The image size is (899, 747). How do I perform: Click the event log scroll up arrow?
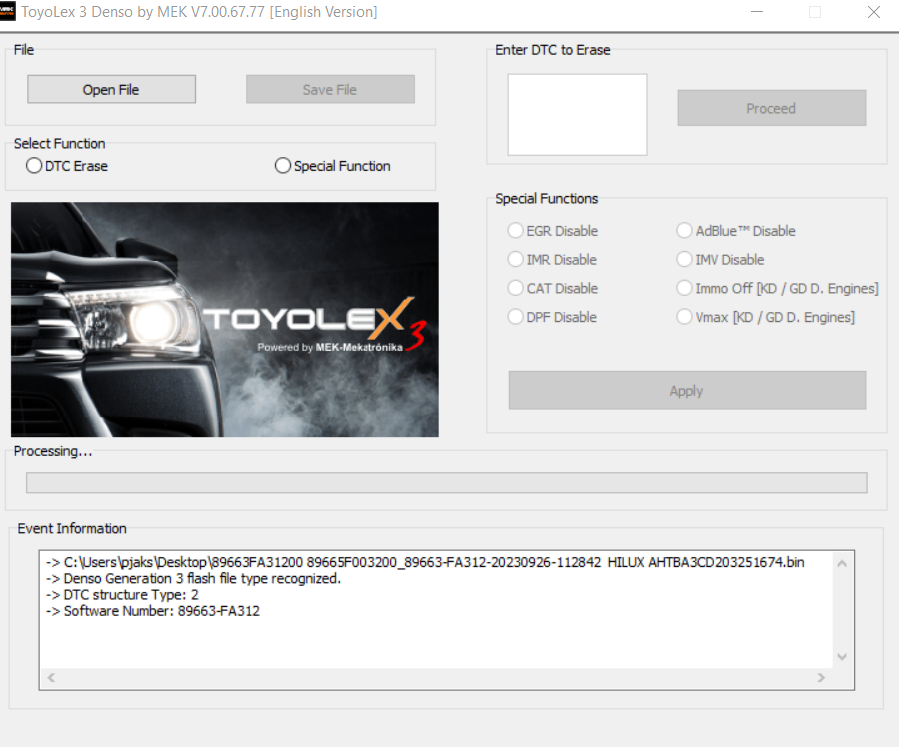[842, 564]
